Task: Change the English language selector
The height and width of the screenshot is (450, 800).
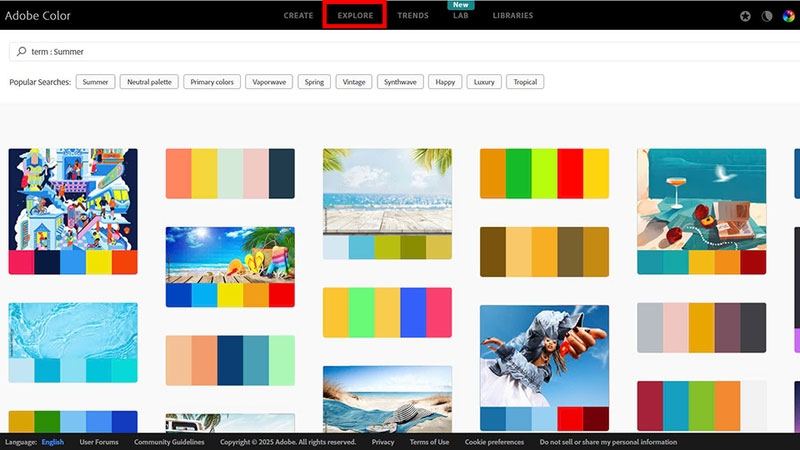Action: 51,442
